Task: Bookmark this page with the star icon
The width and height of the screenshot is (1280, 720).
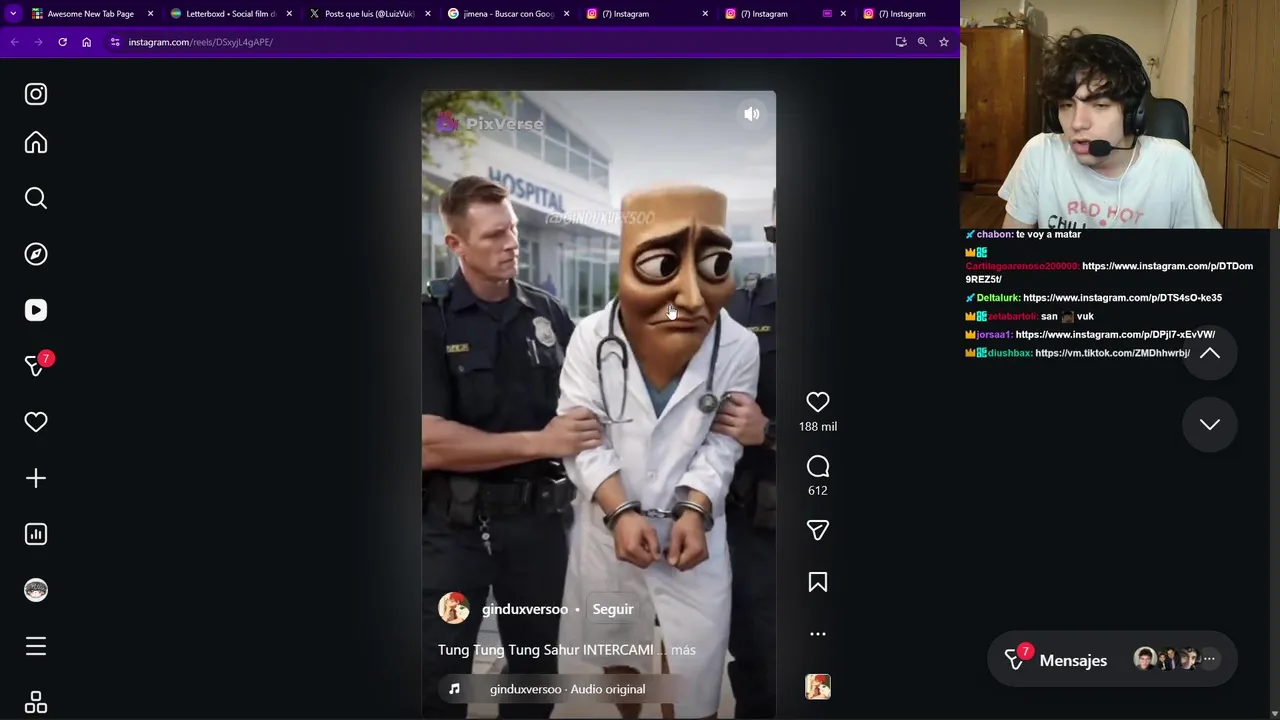Action: click(944, 42)
